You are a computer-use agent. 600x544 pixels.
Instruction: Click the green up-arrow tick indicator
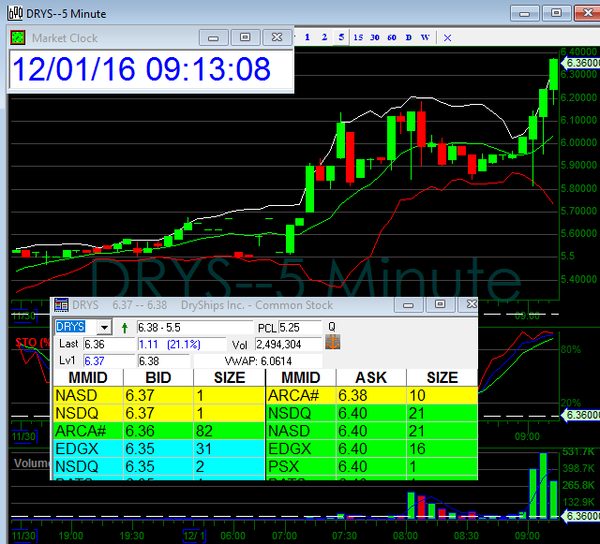pyautogui.click(x=125, y=327)
